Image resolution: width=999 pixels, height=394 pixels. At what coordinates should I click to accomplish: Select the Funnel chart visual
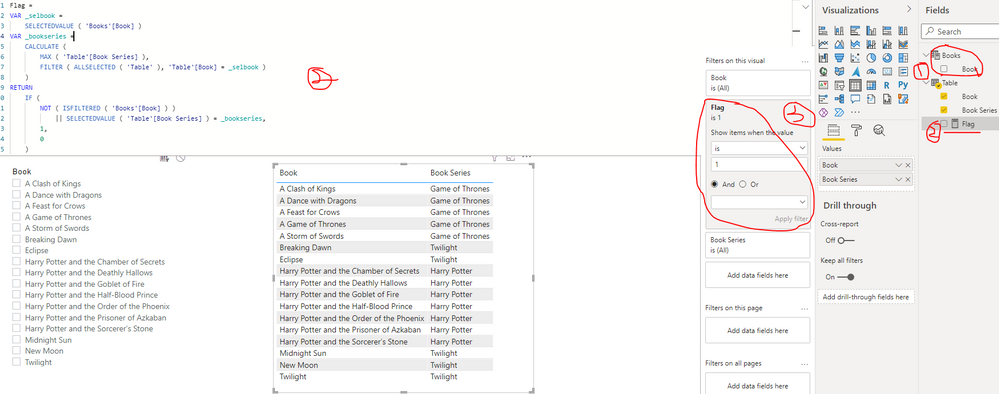(x=839, y=57)
